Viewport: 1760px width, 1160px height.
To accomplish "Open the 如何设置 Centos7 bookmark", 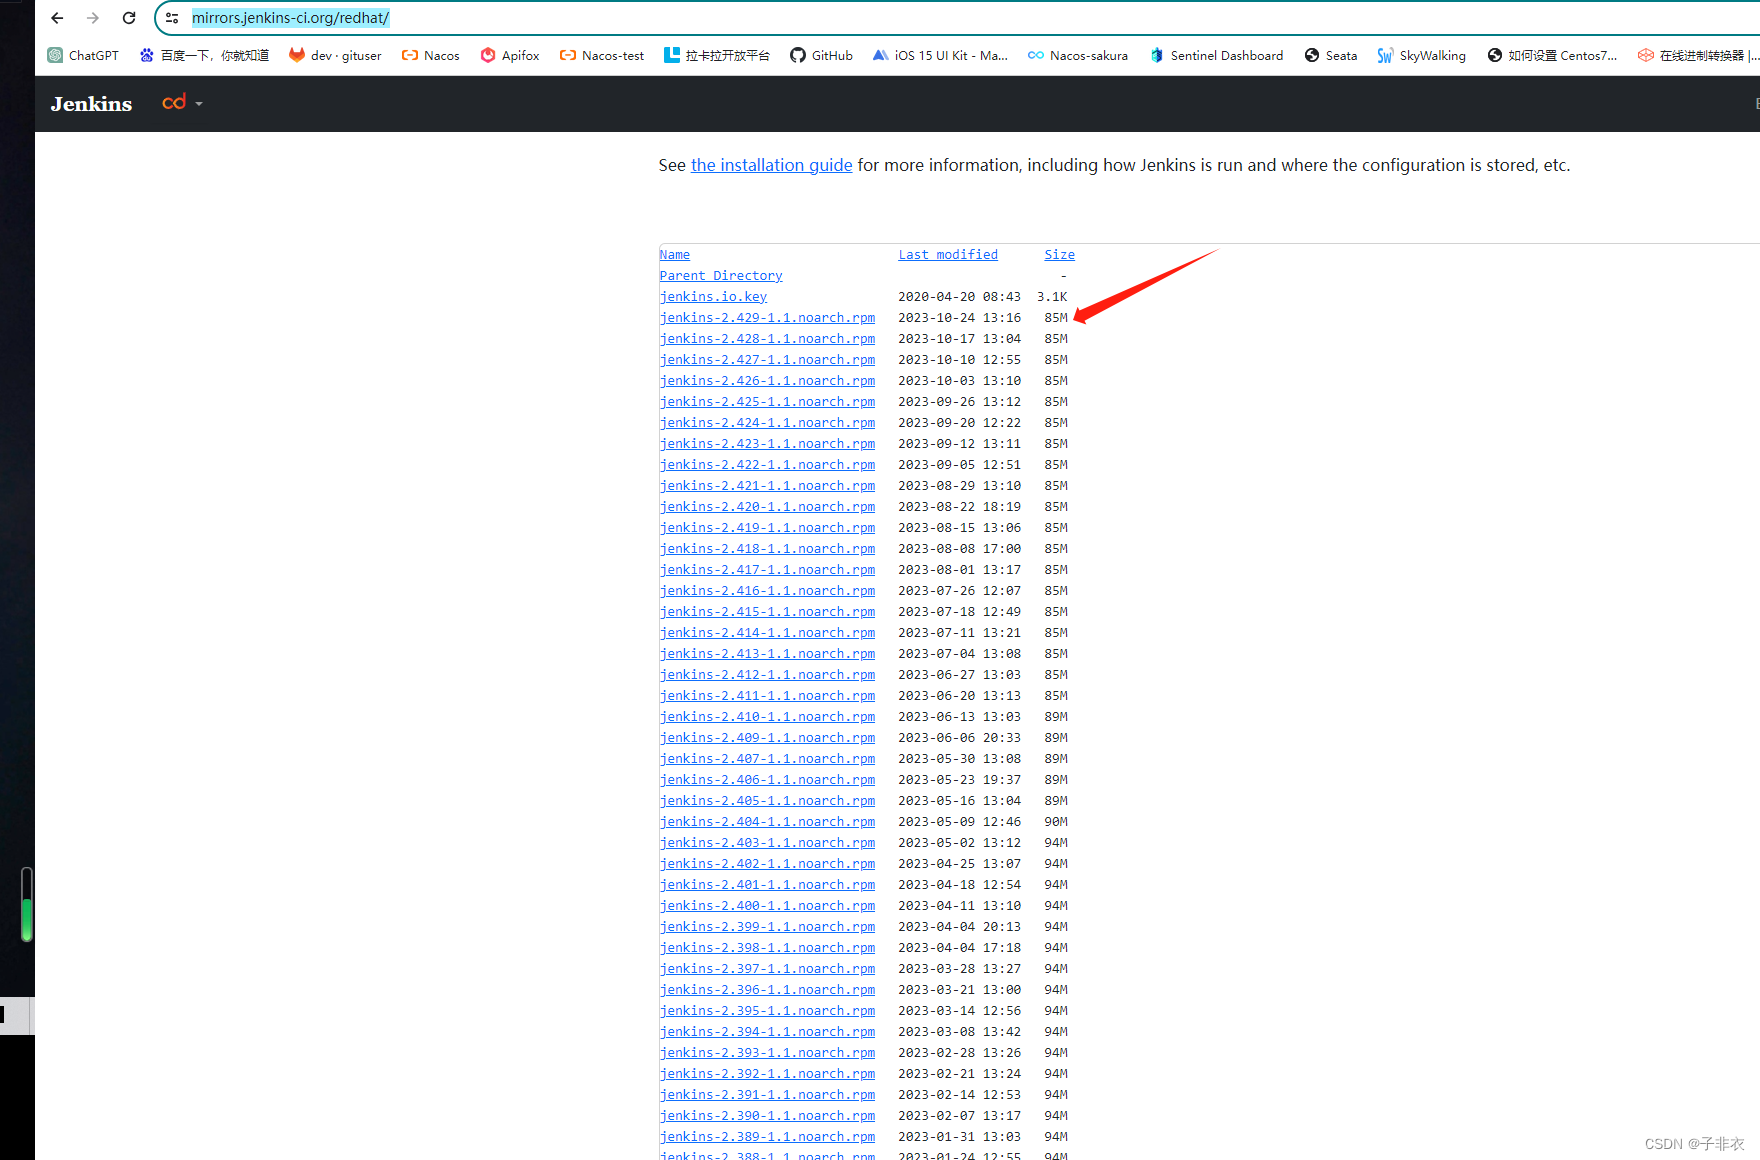I will (x=1551, y=56).
